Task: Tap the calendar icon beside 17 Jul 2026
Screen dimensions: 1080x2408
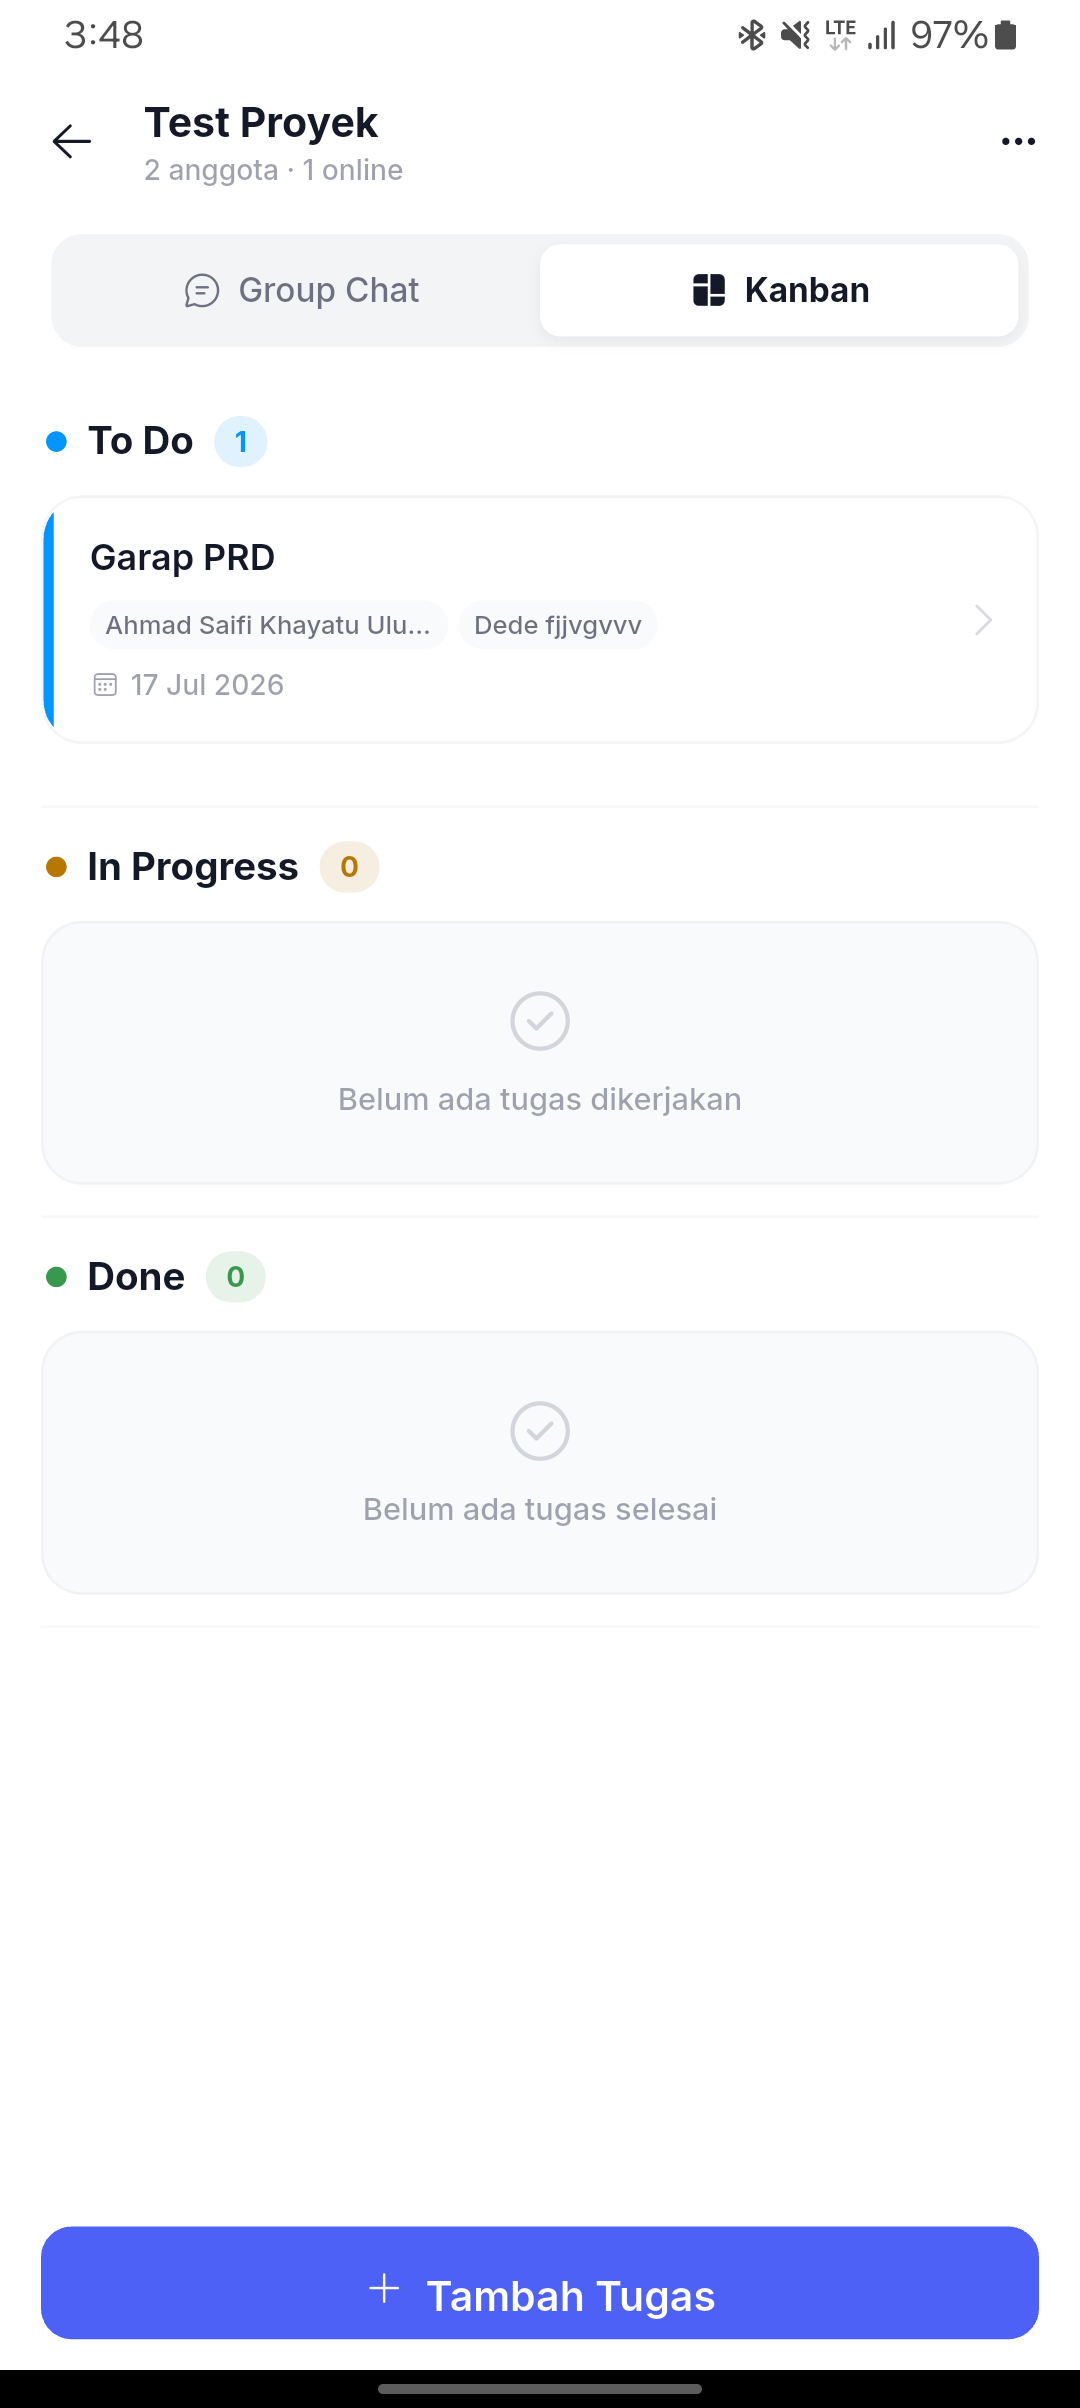Action: click(105, 685)
